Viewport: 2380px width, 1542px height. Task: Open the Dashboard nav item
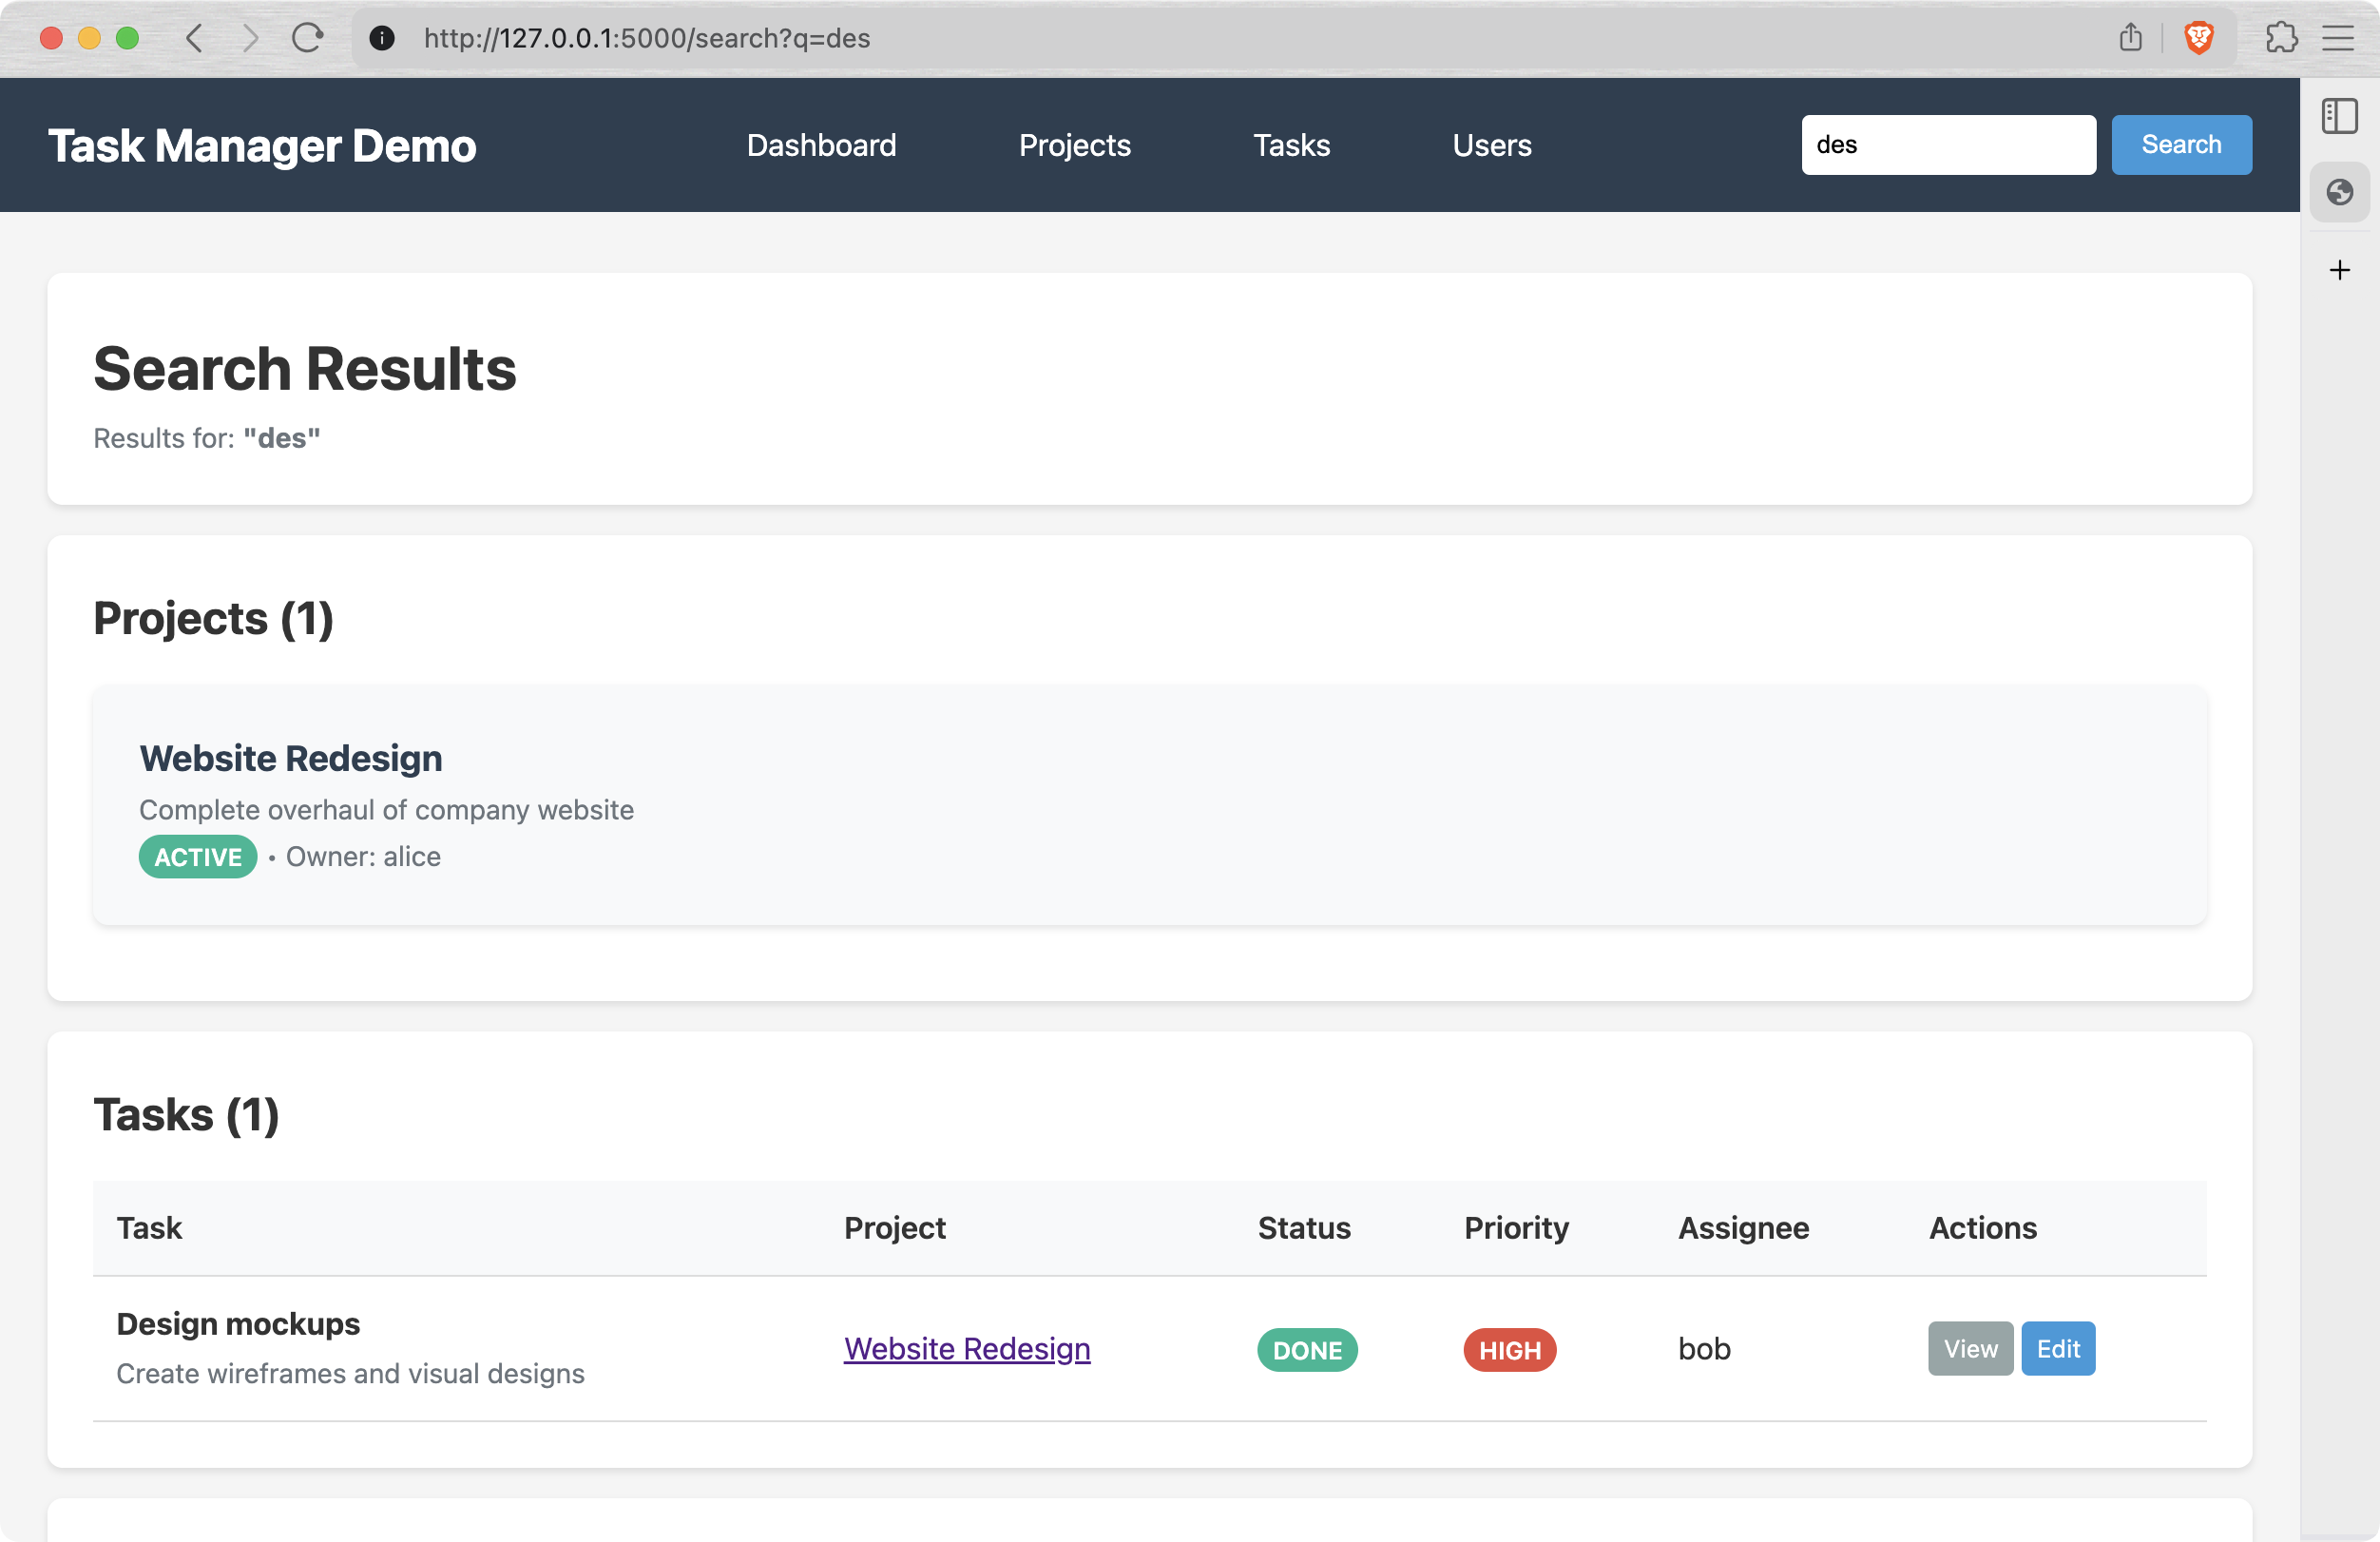click(821, 145)
